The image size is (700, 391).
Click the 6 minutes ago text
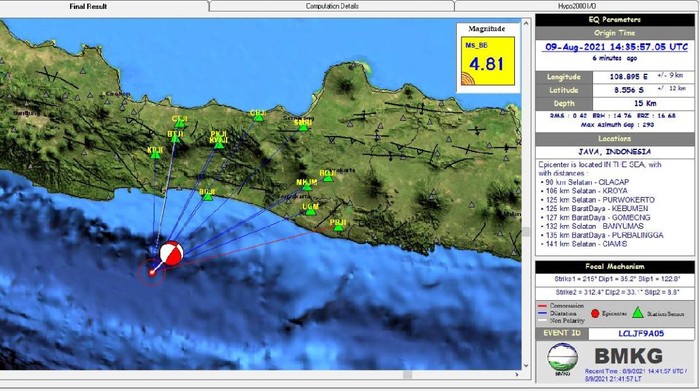pos(615,58)
